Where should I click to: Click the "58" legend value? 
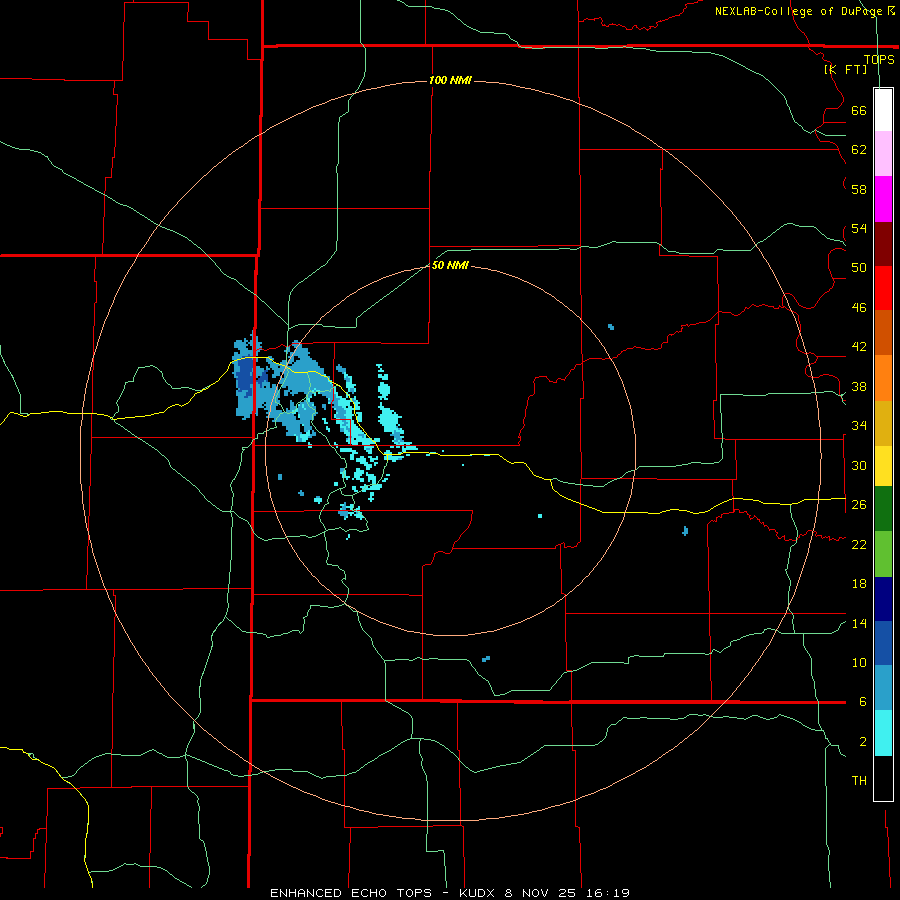[859, 189]
